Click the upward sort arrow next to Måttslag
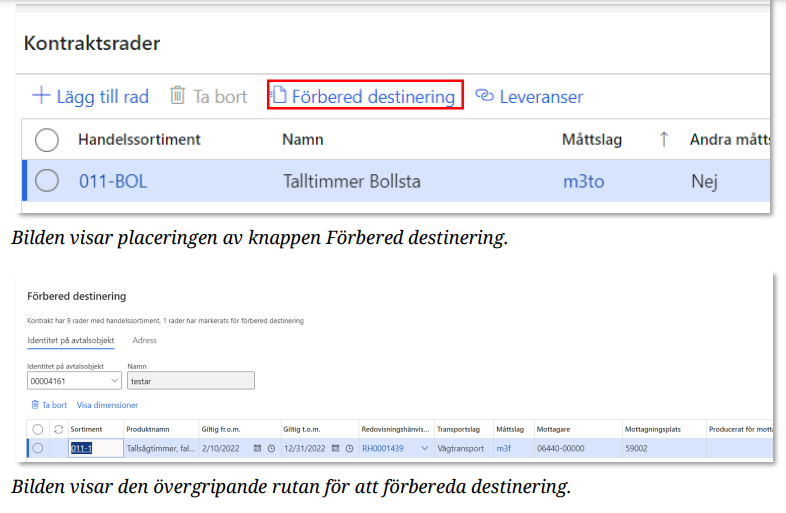The width and height of the screenshot is (786, 513). [x=663, y=140]
